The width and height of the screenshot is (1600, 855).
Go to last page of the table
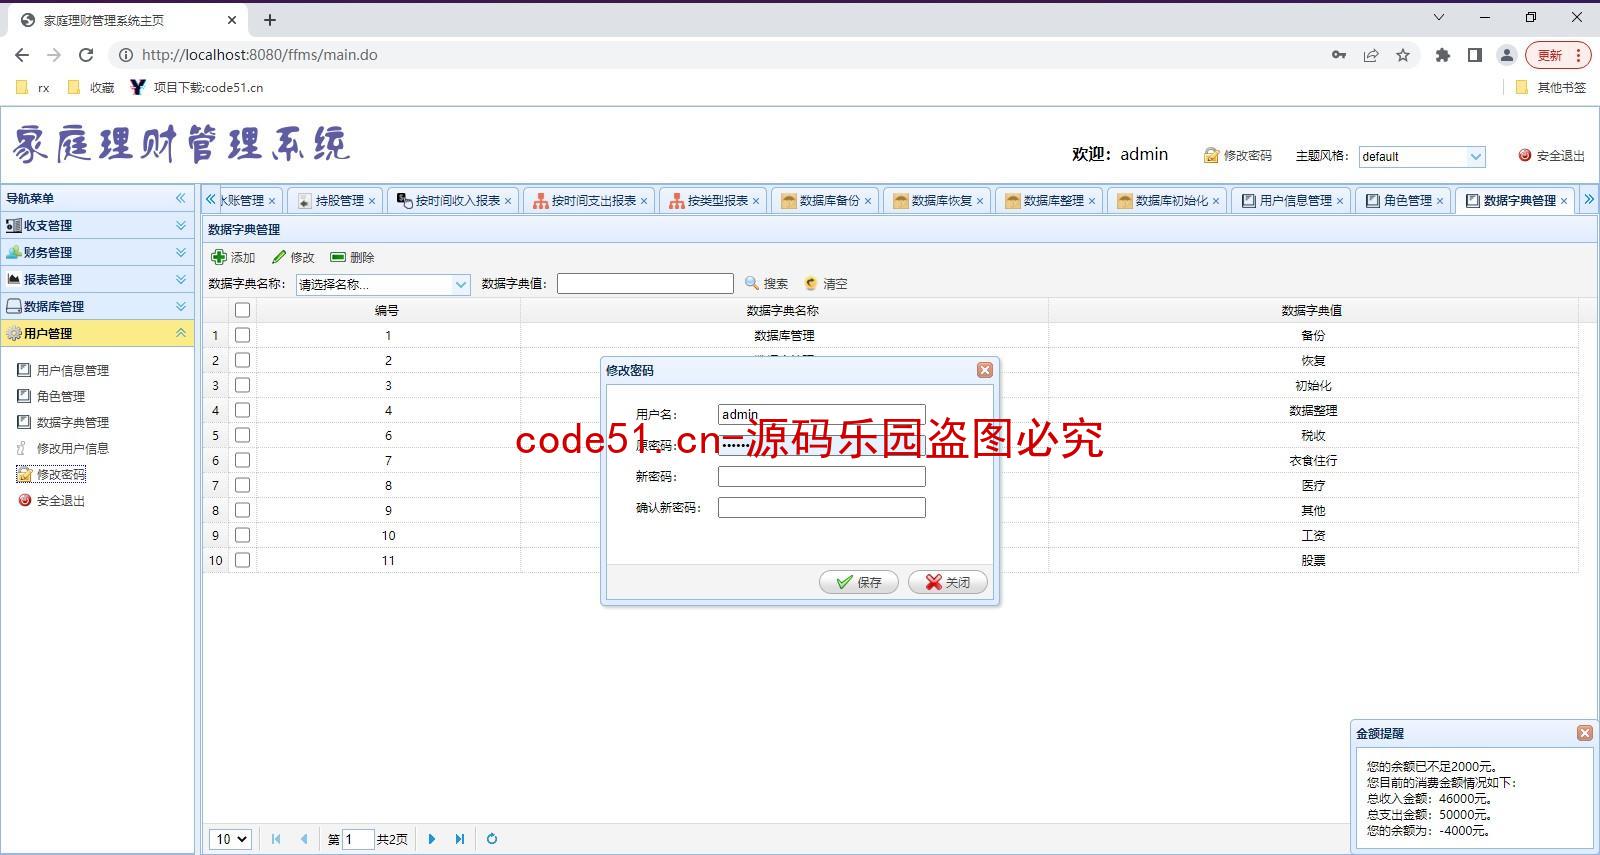coord(460,839)
